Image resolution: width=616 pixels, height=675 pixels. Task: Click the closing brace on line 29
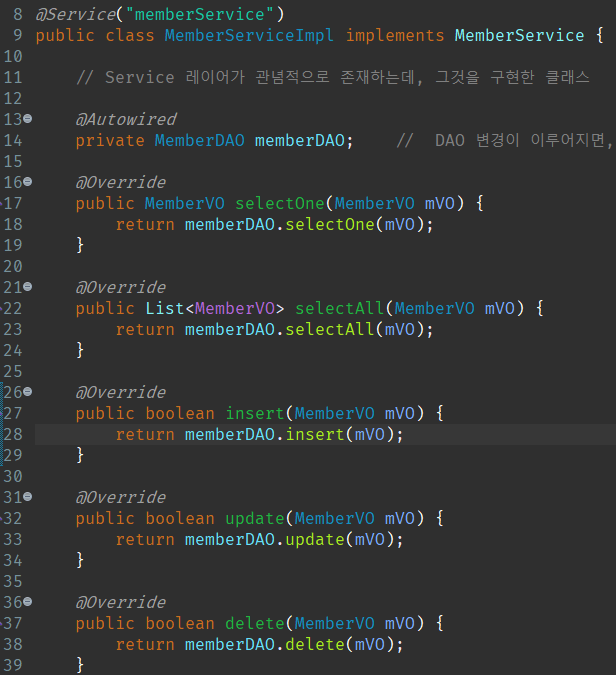80,455
